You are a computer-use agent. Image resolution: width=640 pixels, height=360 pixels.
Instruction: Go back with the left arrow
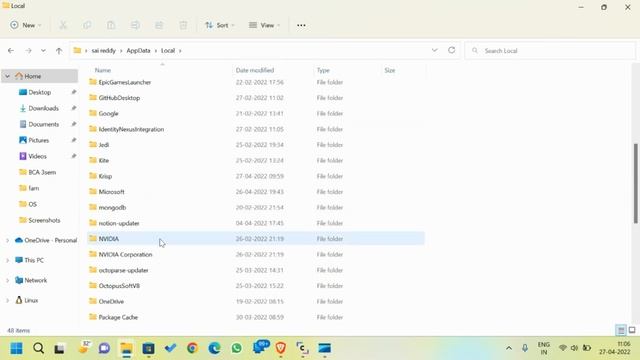(x=11, y=51)
